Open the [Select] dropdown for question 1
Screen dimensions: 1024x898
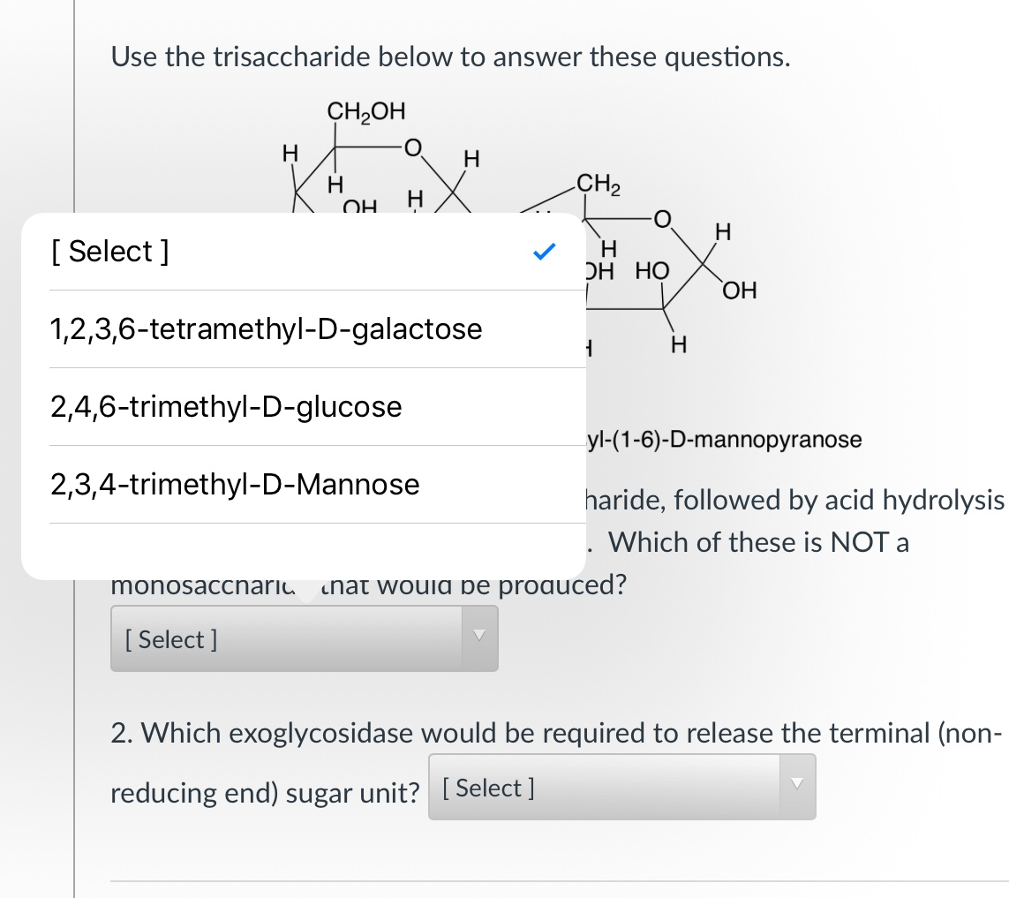pos(303,638)
